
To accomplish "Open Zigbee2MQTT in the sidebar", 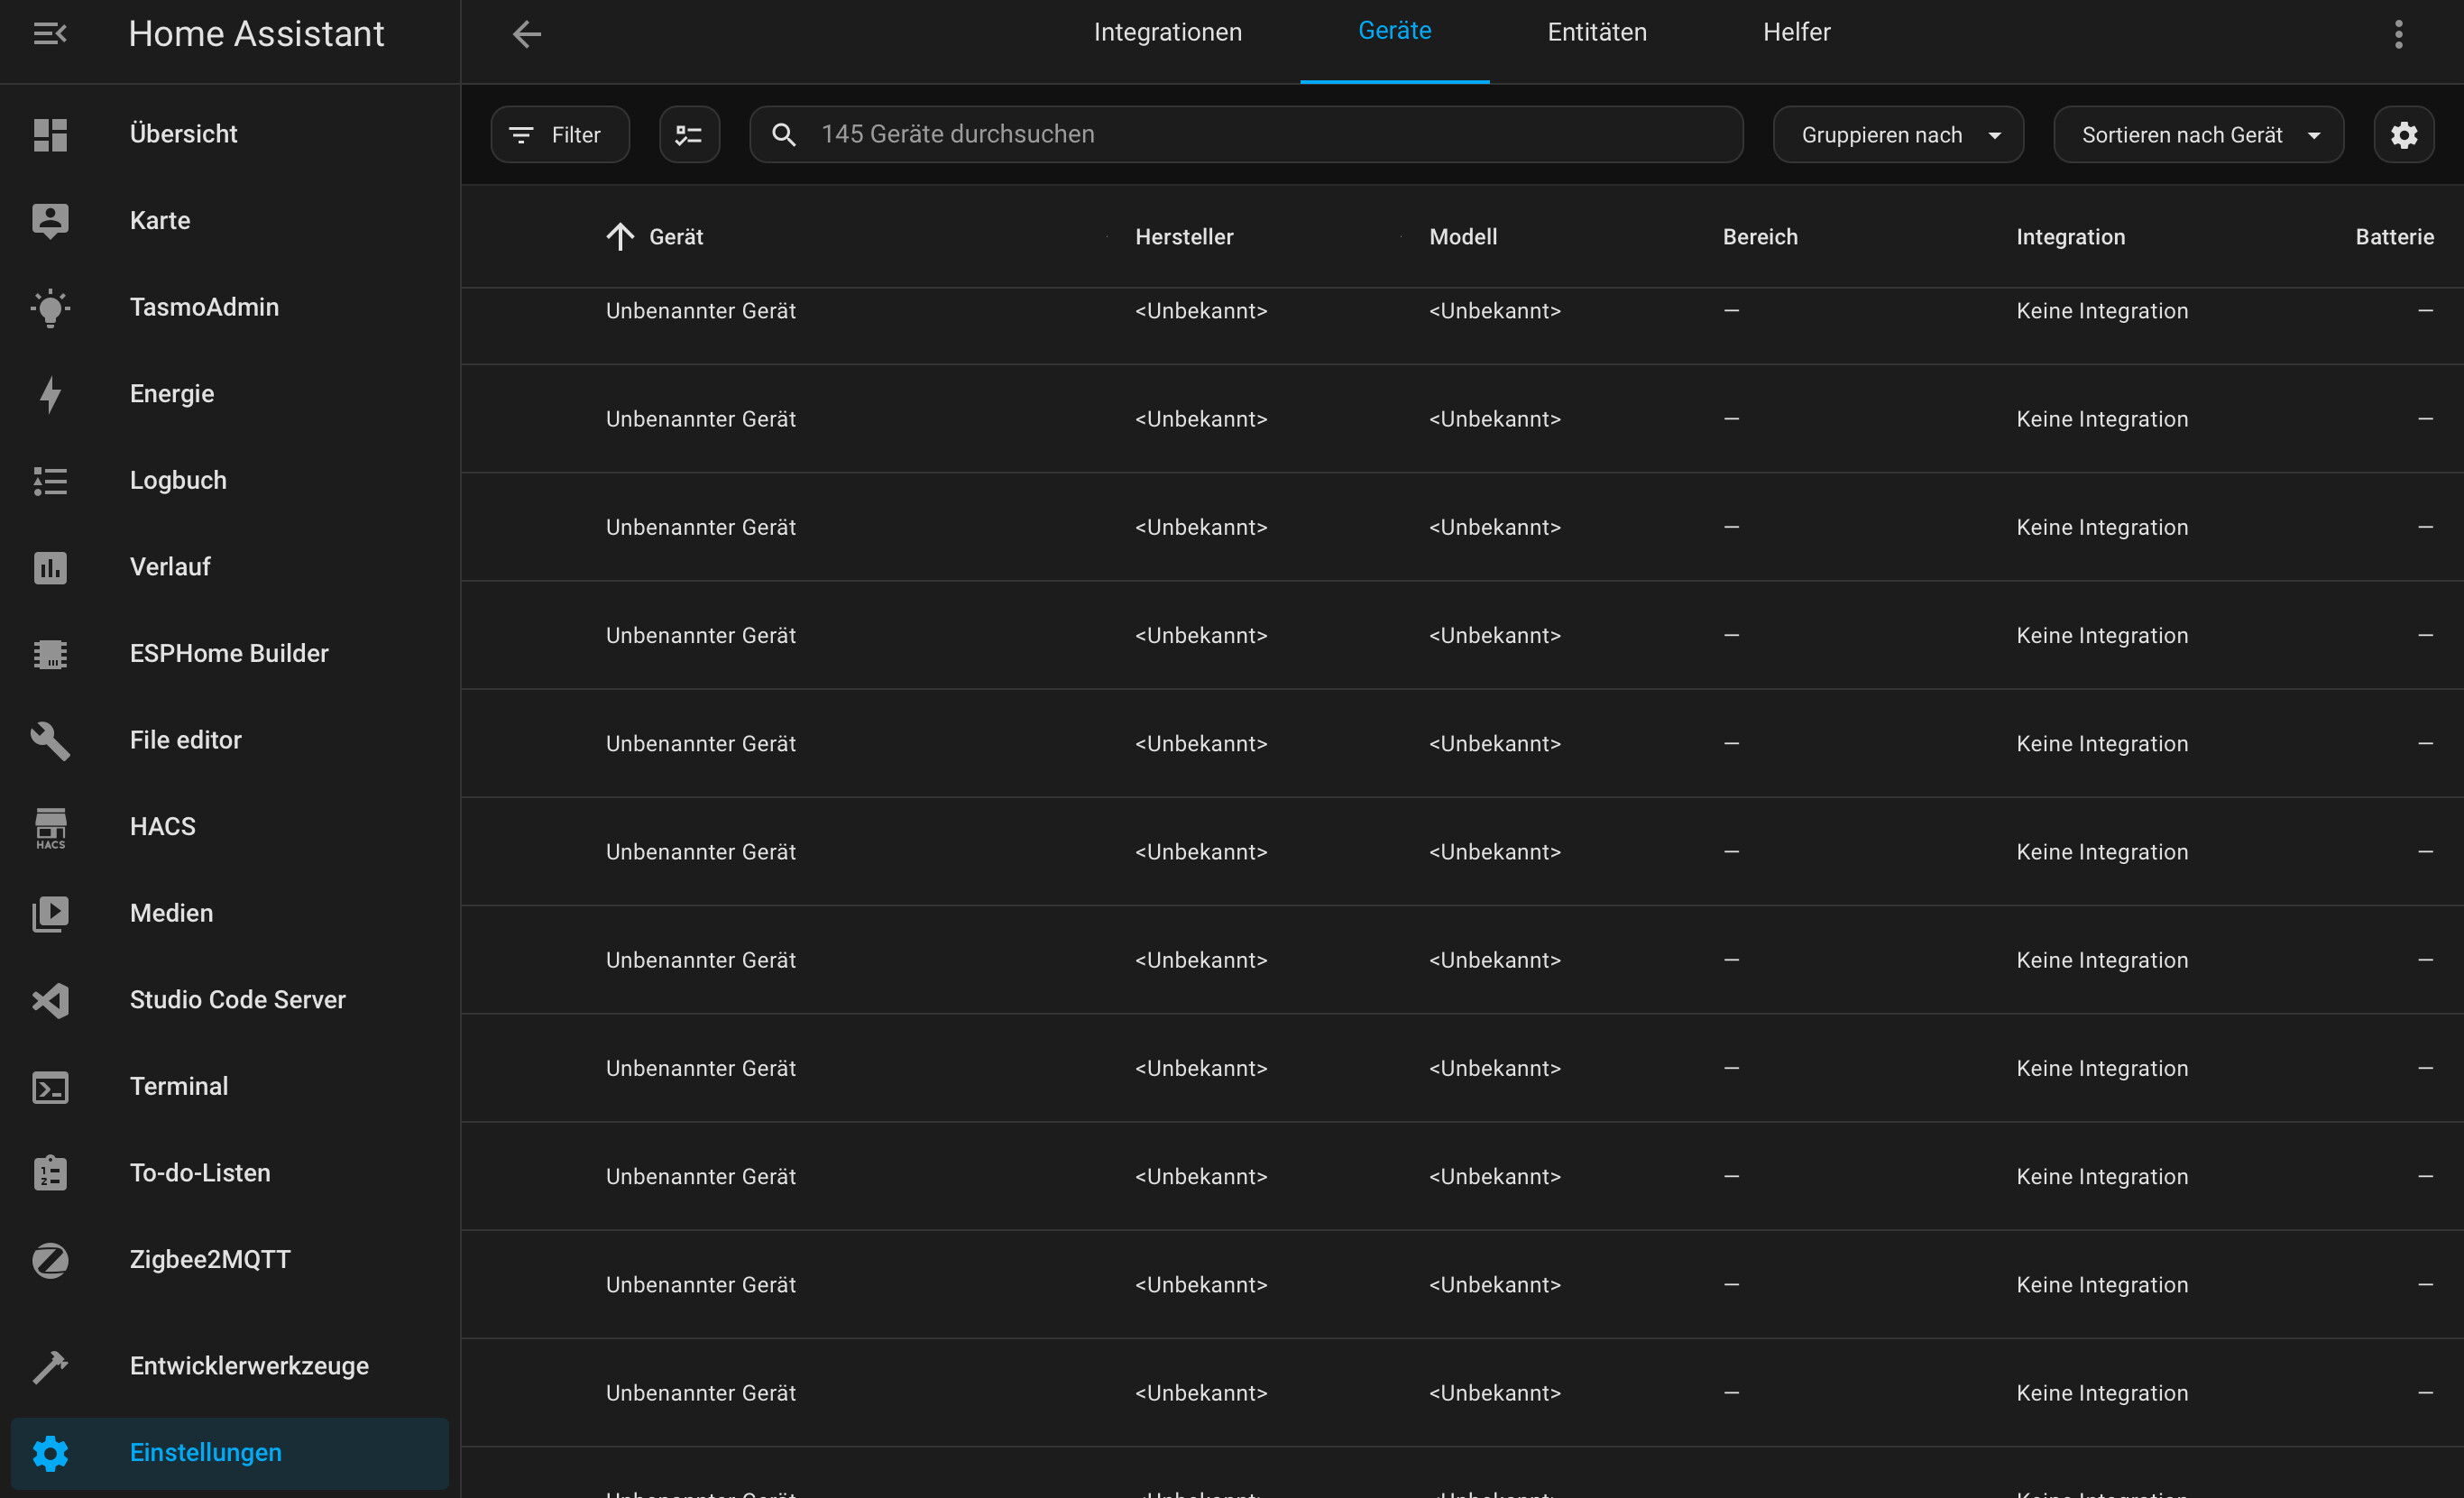I will [230, 1260].
